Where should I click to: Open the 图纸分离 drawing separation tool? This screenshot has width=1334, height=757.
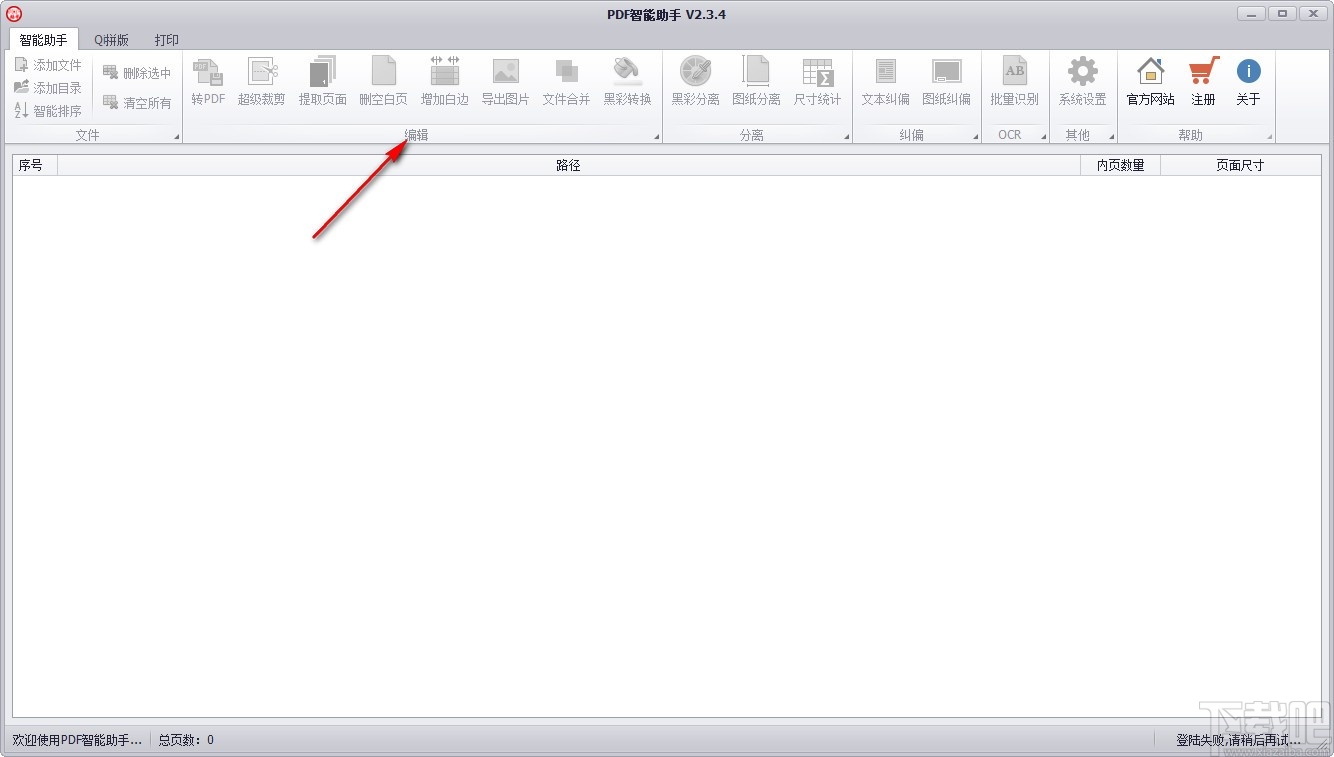(x=756, y=83)
